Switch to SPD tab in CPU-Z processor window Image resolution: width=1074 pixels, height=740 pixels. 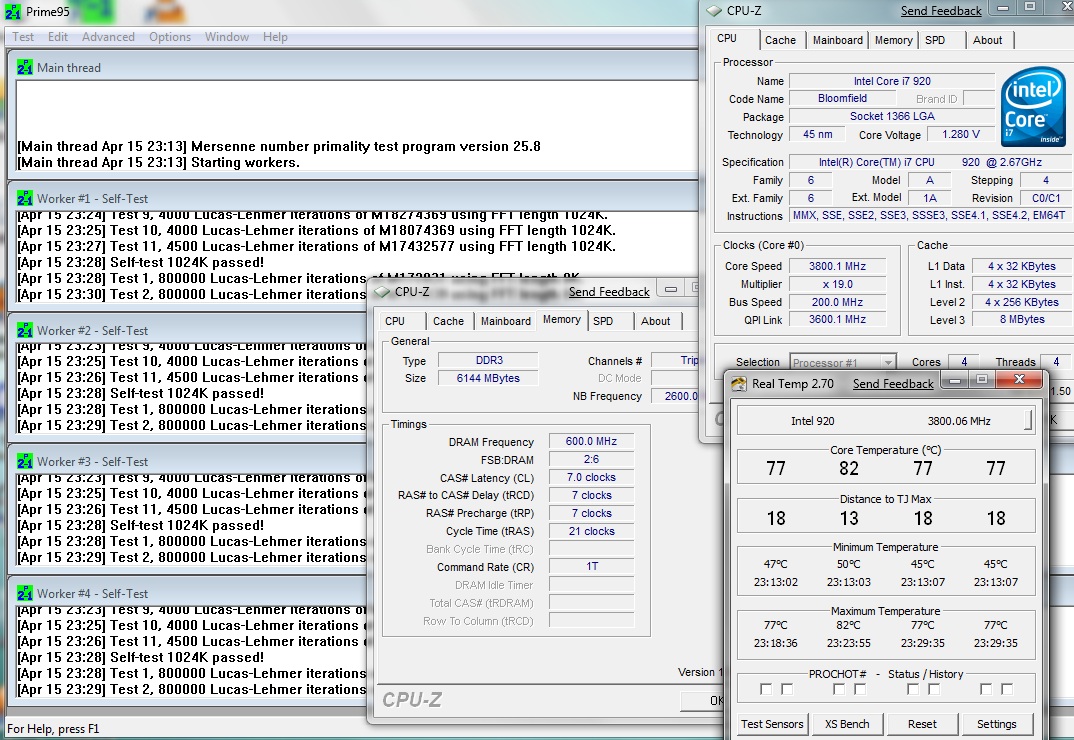tap(935, 40)
